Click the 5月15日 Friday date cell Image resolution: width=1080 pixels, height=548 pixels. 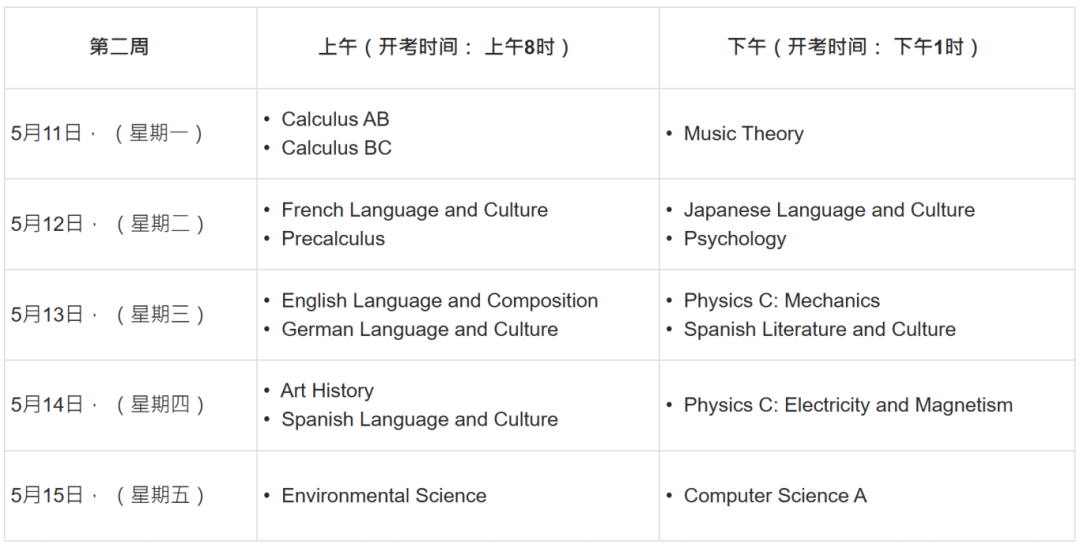pos(108,495)
